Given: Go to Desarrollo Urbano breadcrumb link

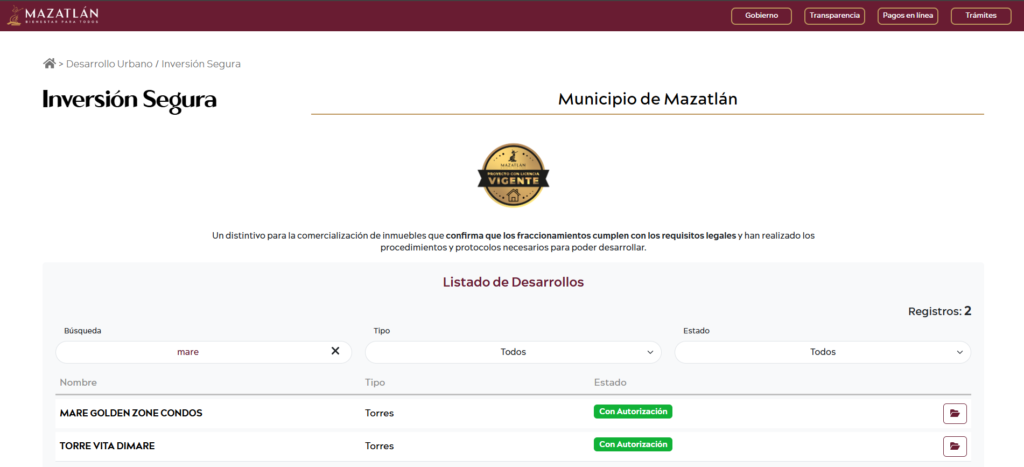Looking at the screenshot, I should (x=109, y=64).
